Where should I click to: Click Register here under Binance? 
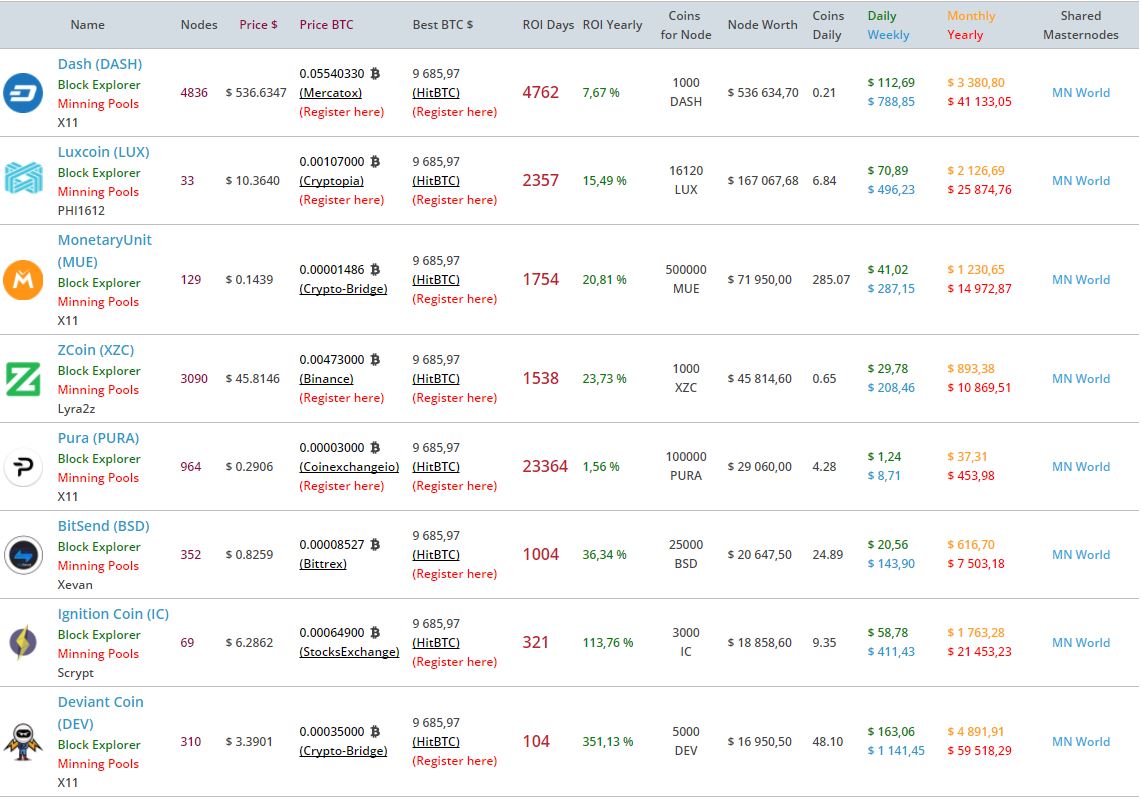[x=342, y=398]
